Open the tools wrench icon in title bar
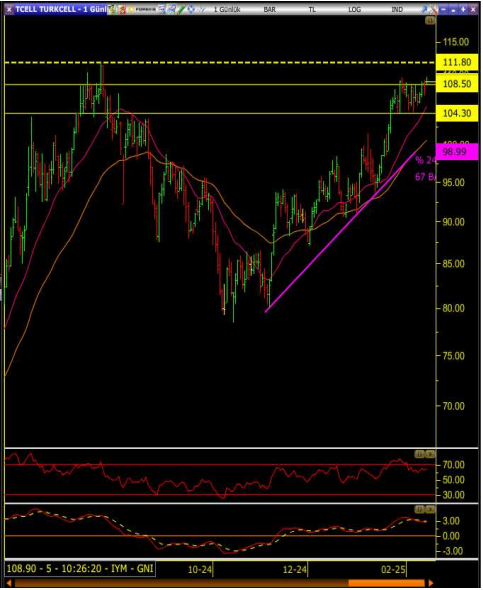This screenshot has height=590, width=483. tap(434, 9)
